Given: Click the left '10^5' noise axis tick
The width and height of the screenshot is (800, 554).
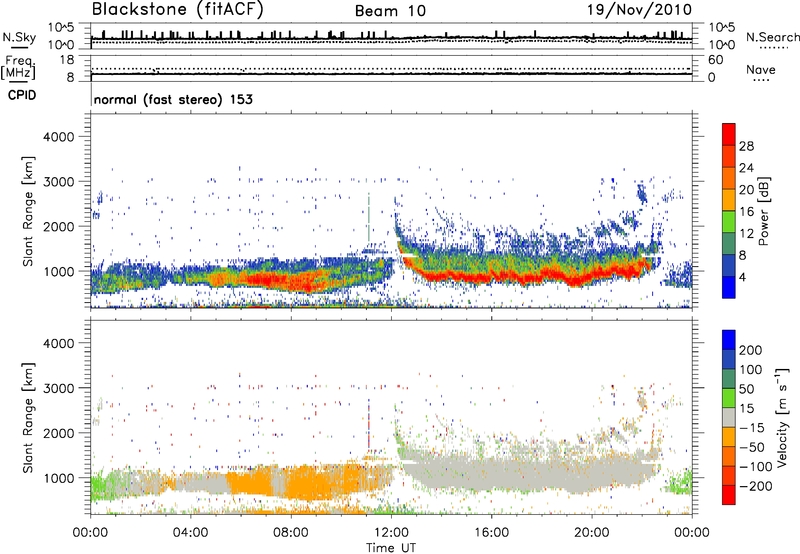Looking at the screenshot, I should click(x=61, y=27).
